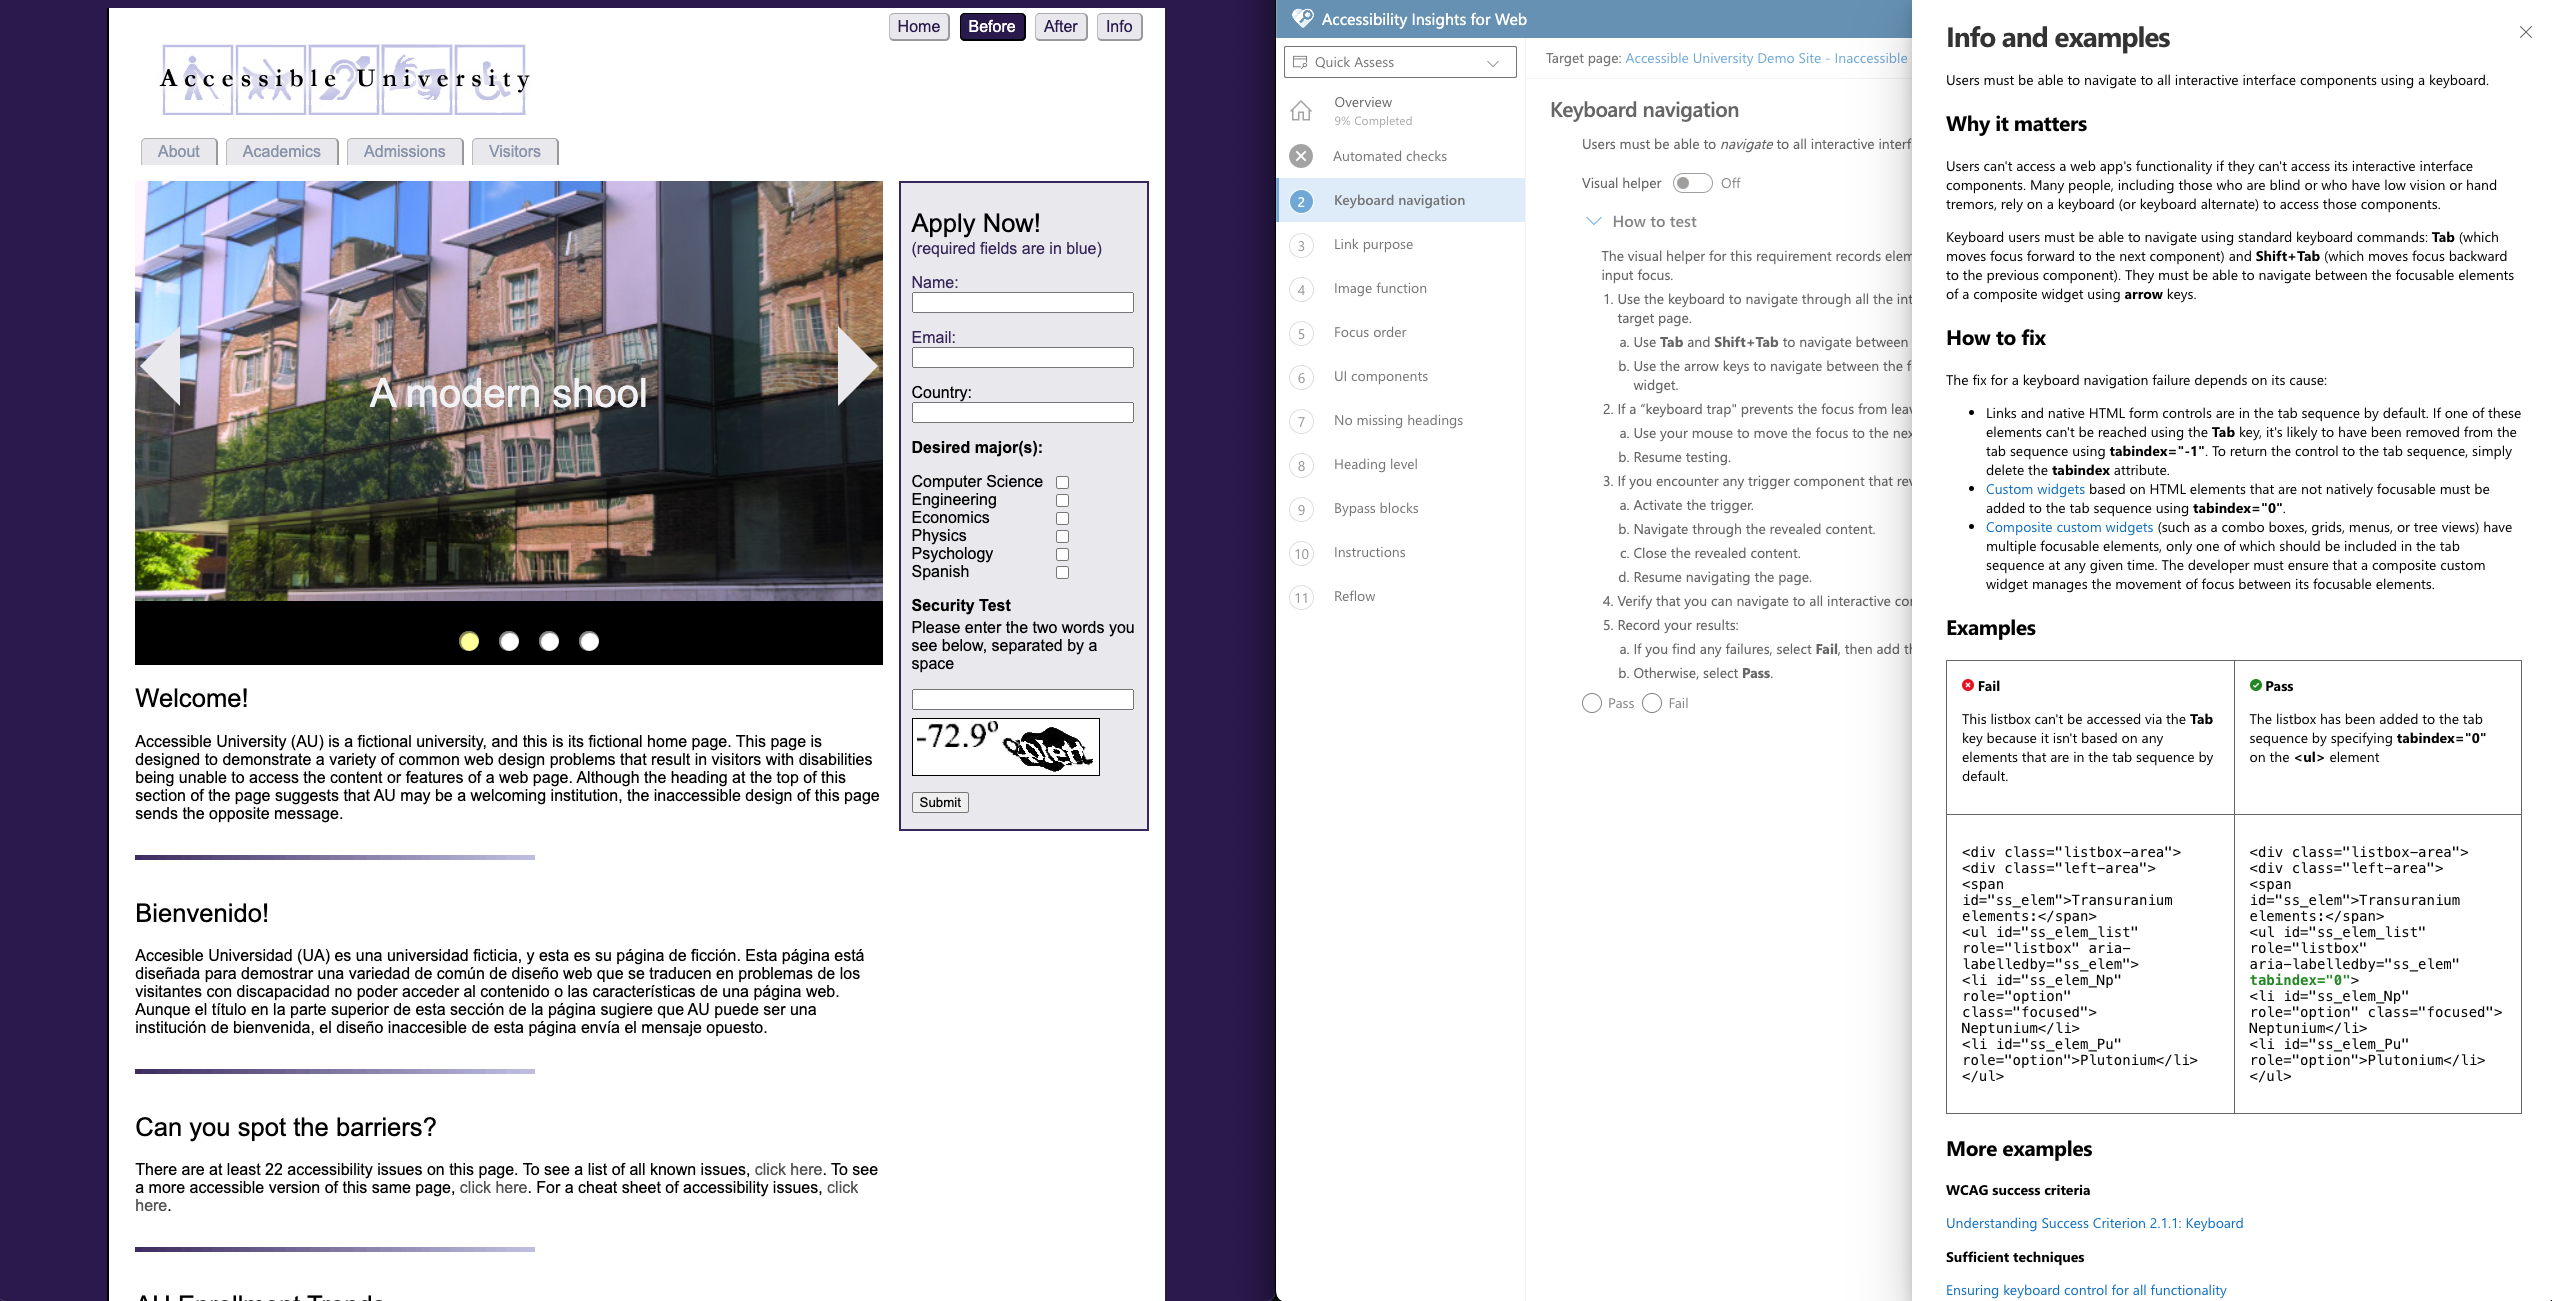
Task: Click the CAPTCHA security image
Action: 1005,746
